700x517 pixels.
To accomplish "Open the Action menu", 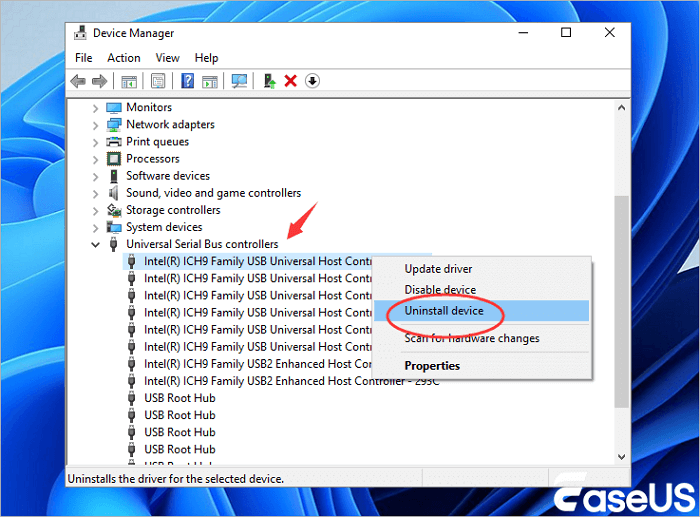I will [x=124, y=58].
